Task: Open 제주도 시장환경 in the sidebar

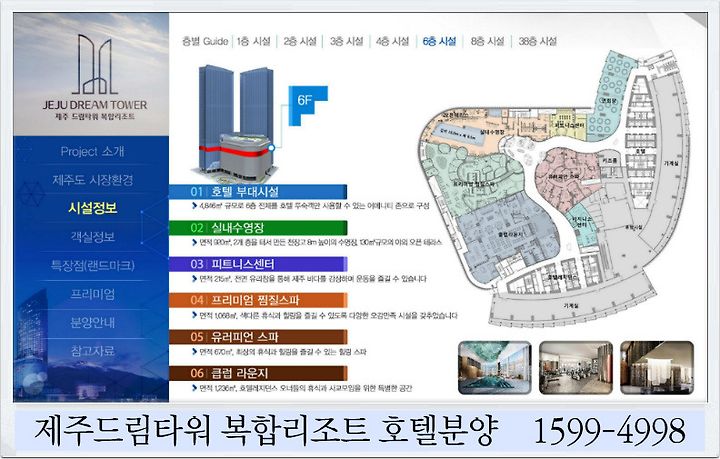Action: pyautogui.click(x=92, y=179)
